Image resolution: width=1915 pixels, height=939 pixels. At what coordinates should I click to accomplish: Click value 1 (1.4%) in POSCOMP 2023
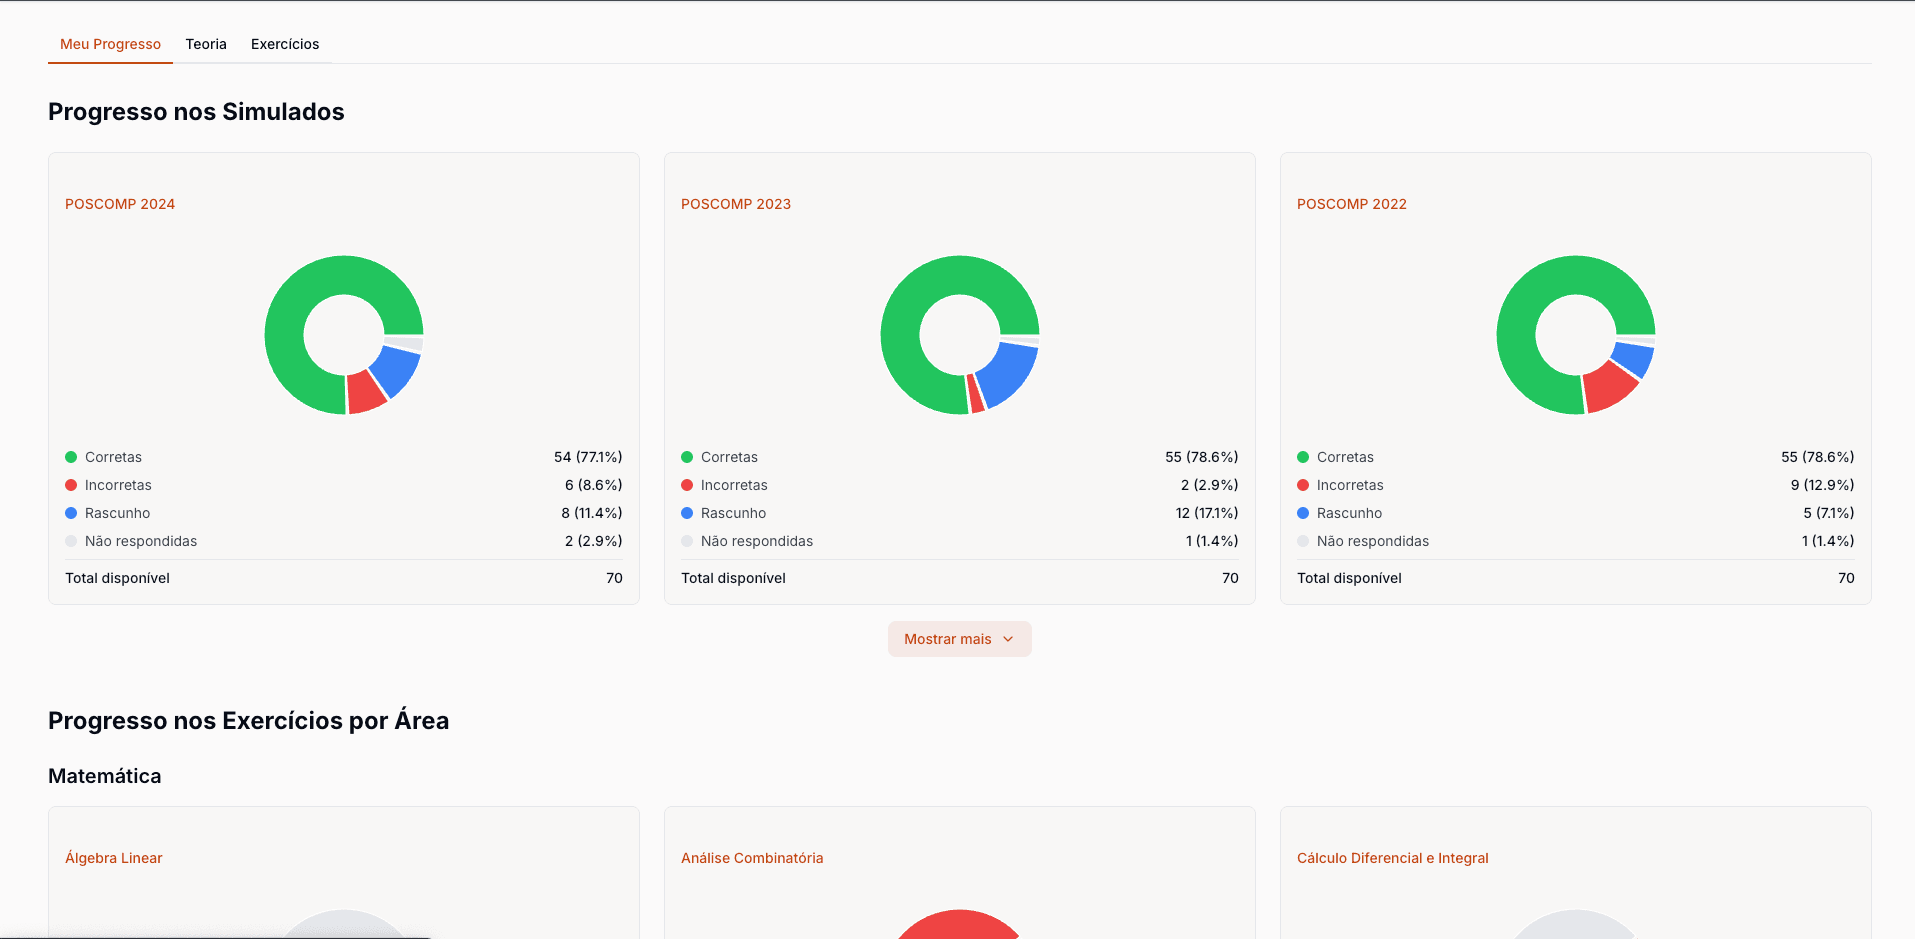coord(1212,541)
